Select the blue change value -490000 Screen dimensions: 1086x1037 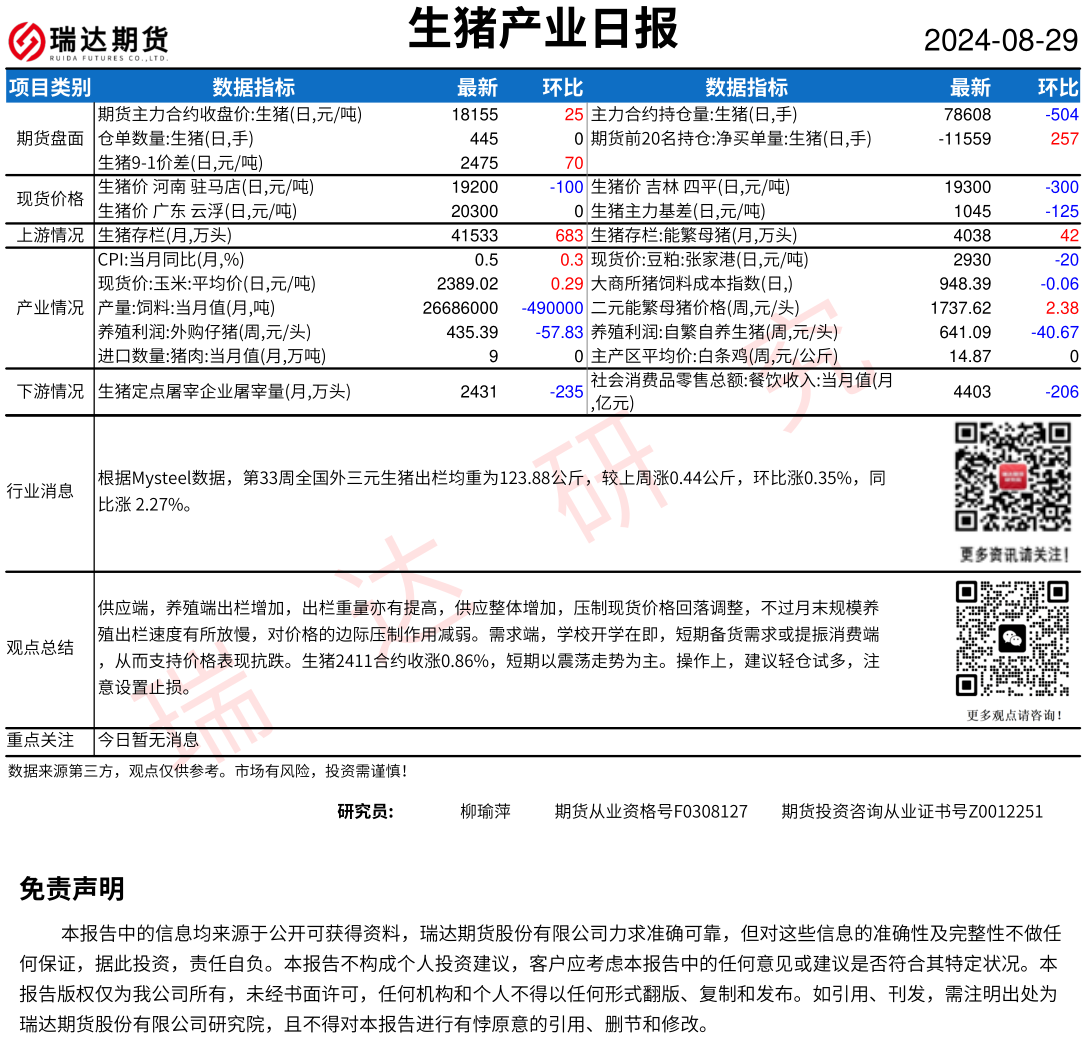click(553, 308)
